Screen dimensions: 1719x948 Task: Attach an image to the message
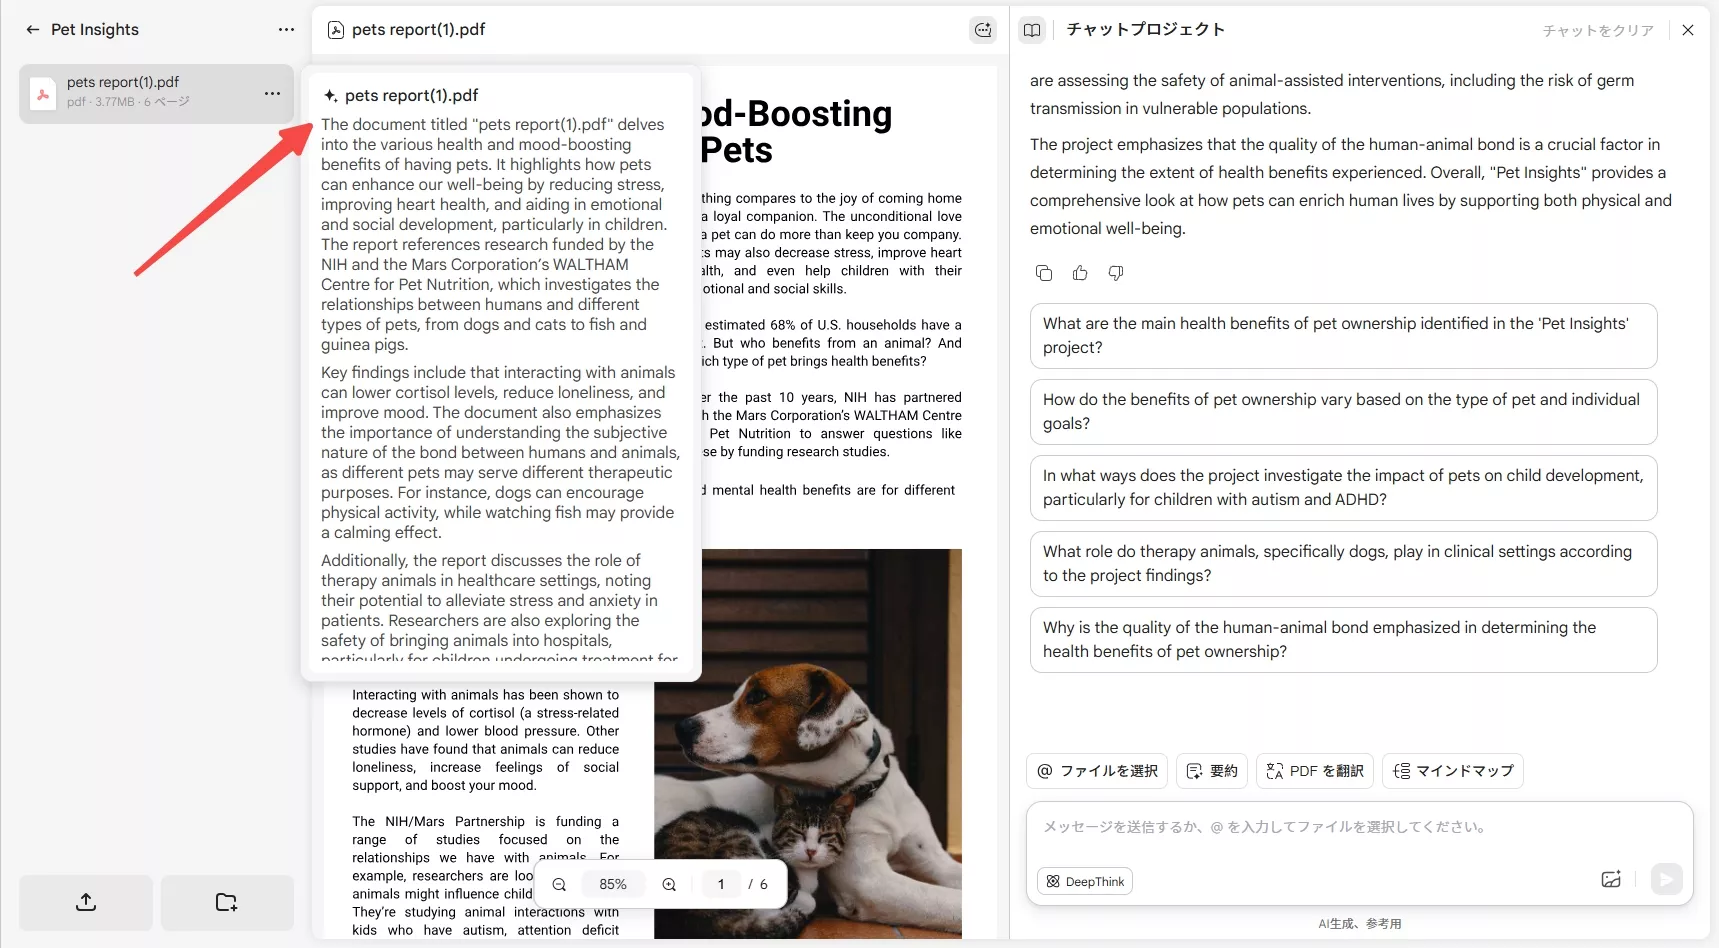click(x=1611, y=880)
